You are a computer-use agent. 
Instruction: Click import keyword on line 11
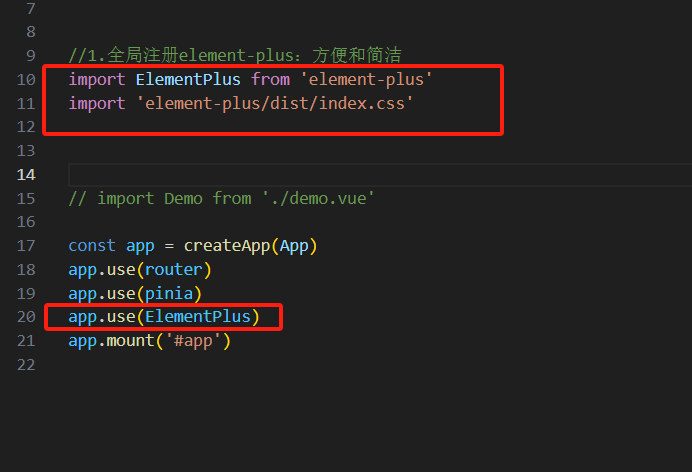click(x=97, y=104)
